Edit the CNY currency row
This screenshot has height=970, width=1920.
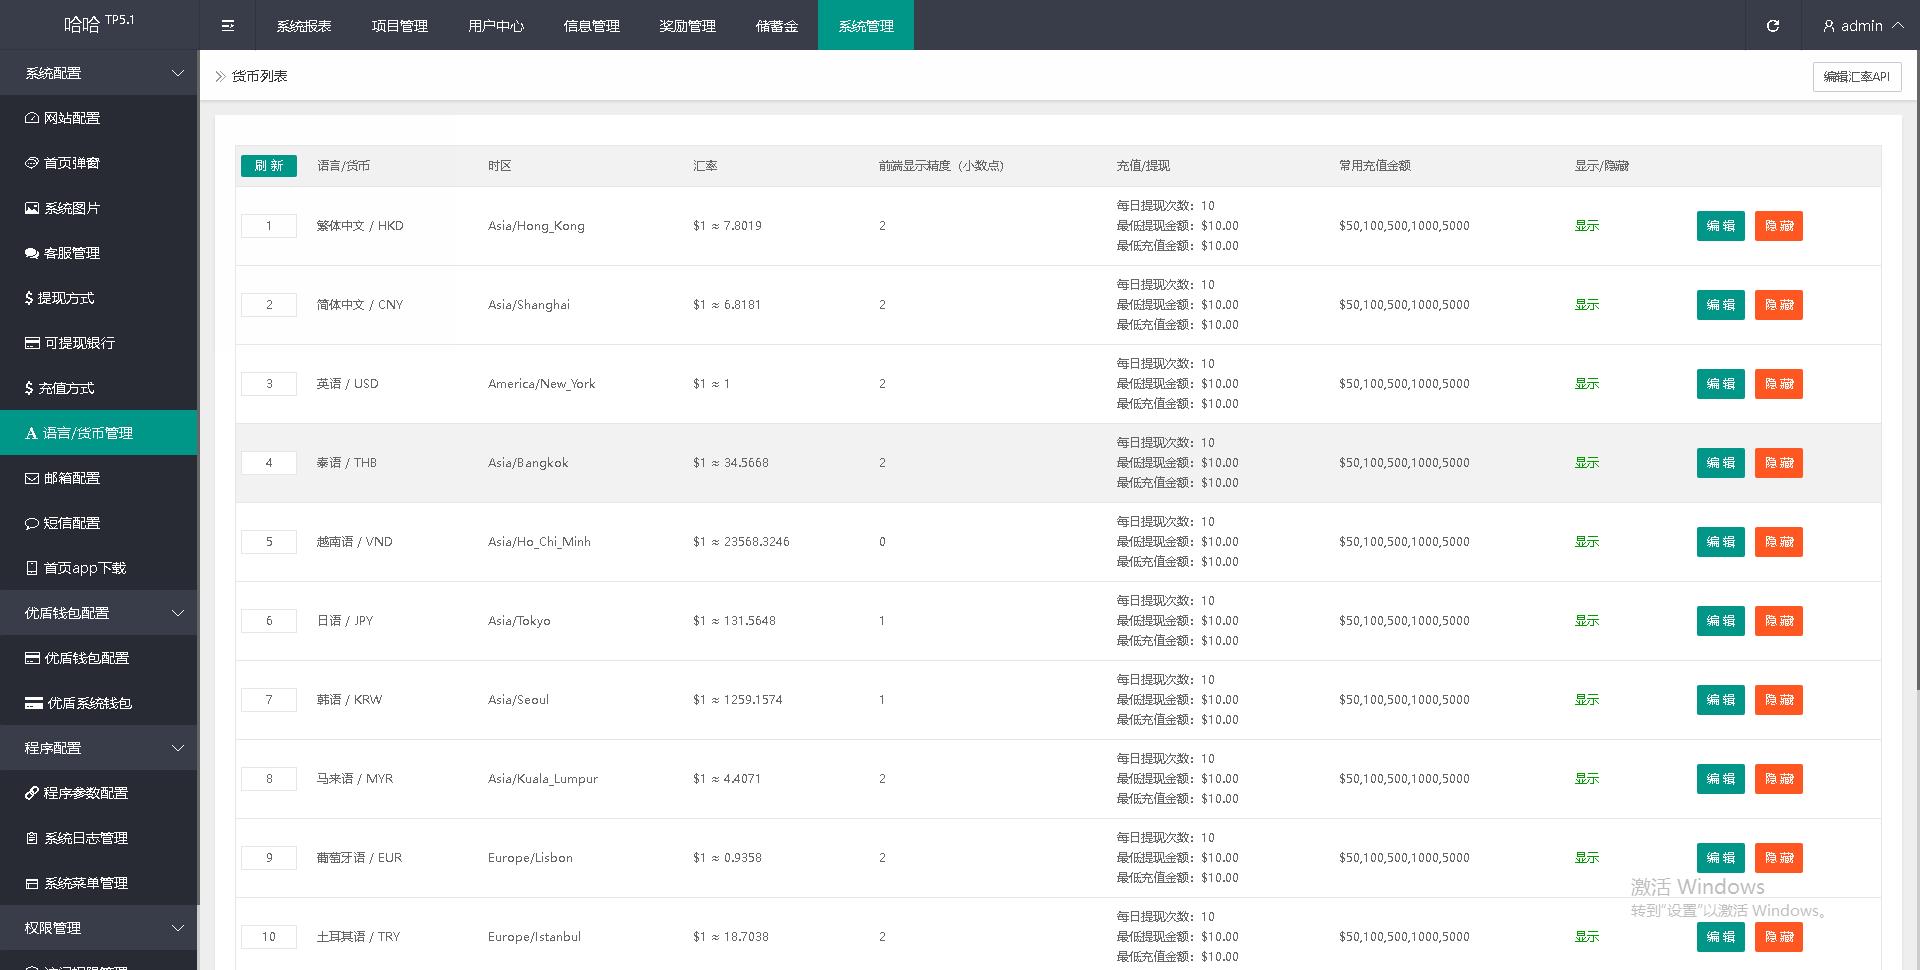click(1720, 305)
